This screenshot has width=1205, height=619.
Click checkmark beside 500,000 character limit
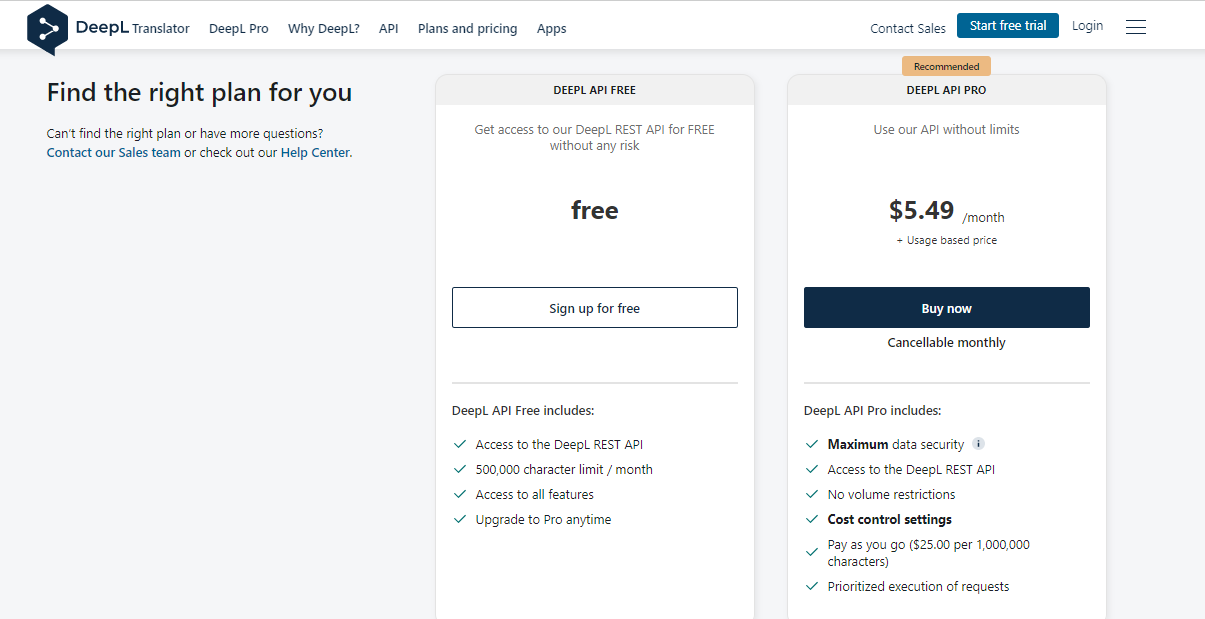point(460,469)
